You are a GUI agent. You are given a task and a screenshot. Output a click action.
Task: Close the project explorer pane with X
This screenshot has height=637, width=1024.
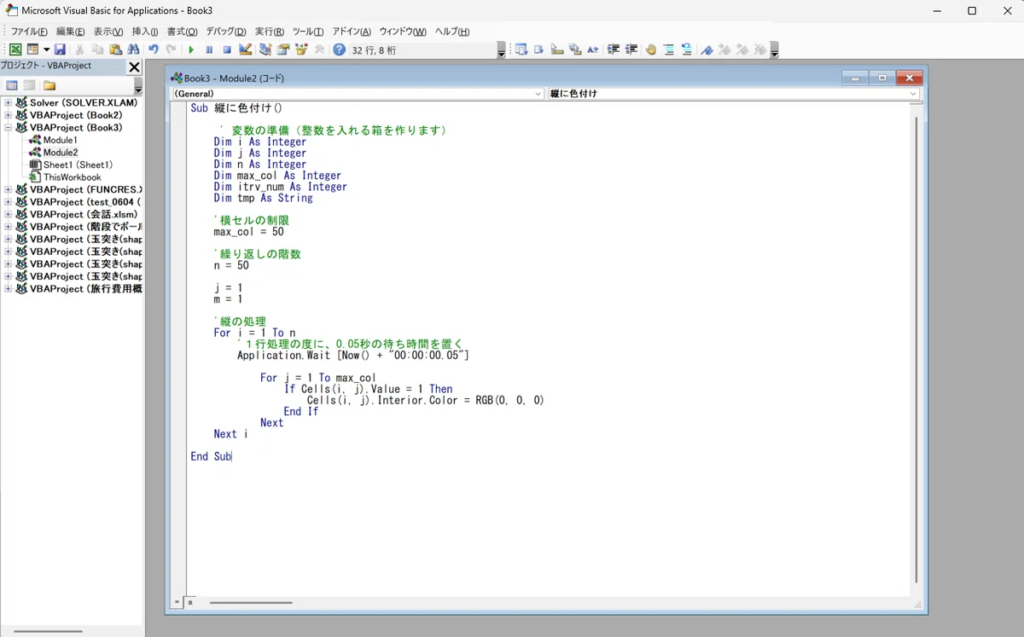tap(134, 67)
